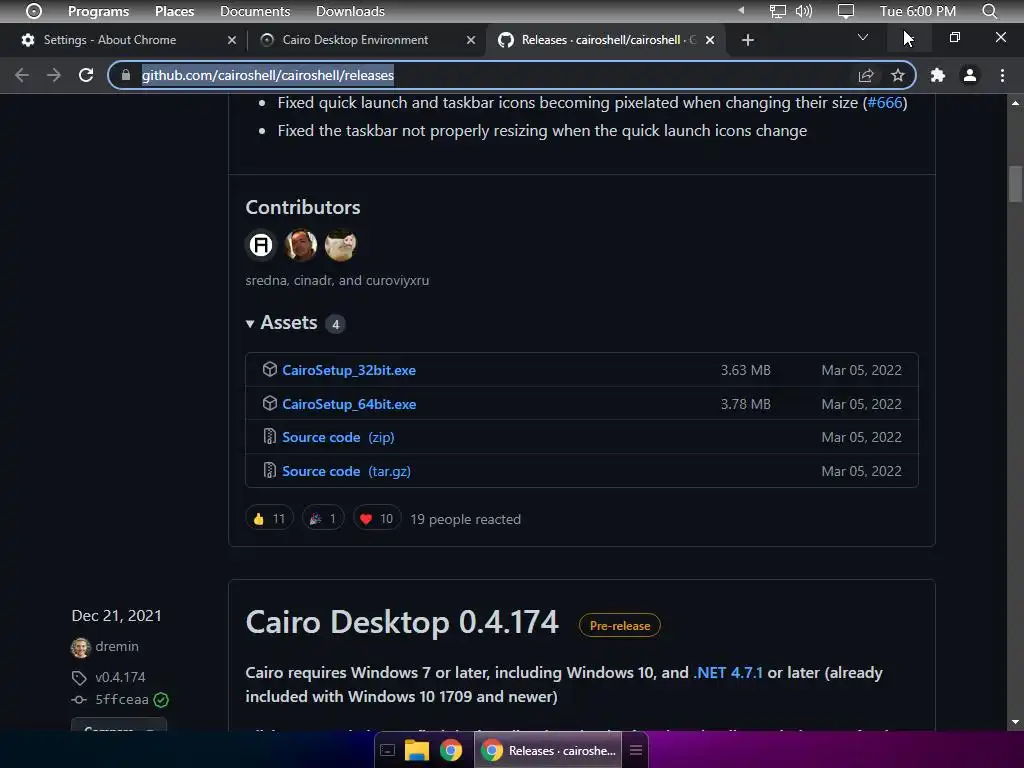Launch Chrome quick launch icon
Screen dimensions: 1024x768
451,750
